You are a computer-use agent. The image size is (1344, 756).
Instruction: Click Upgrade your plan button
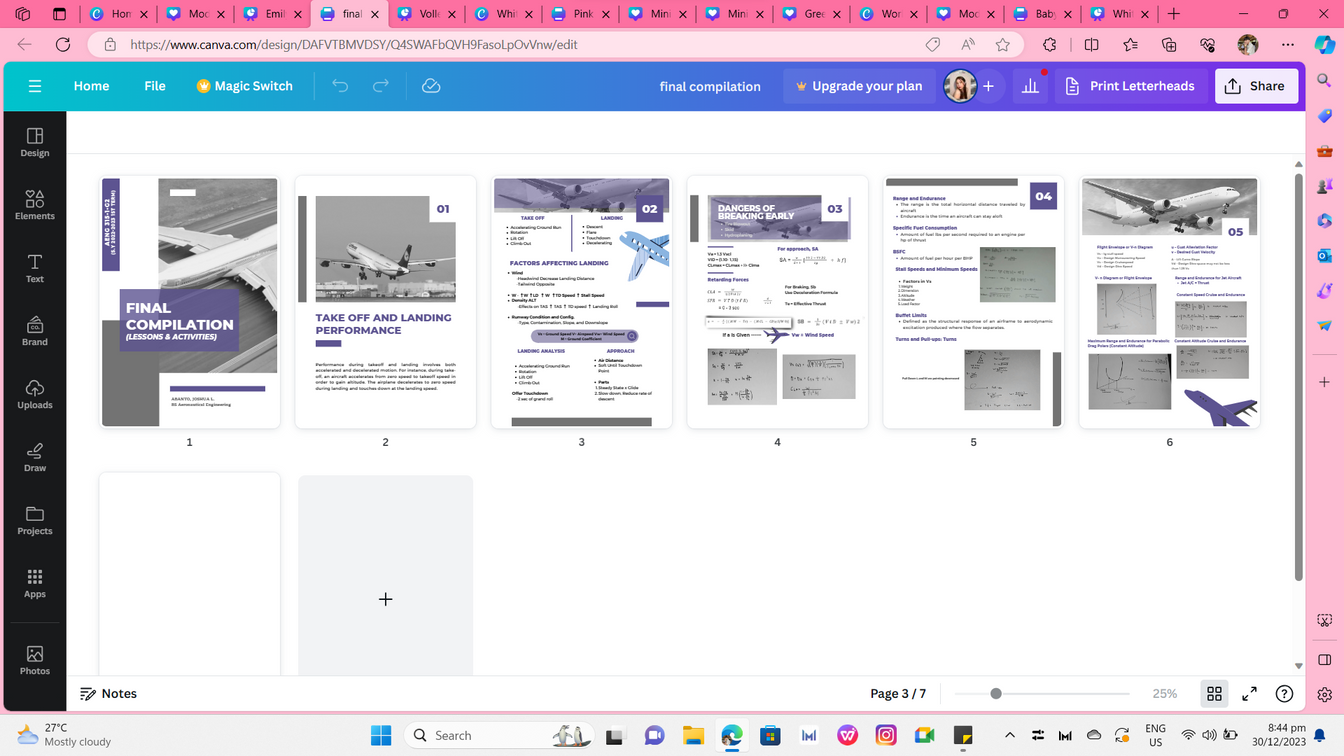pyautogui.click(x=858, y=86)
